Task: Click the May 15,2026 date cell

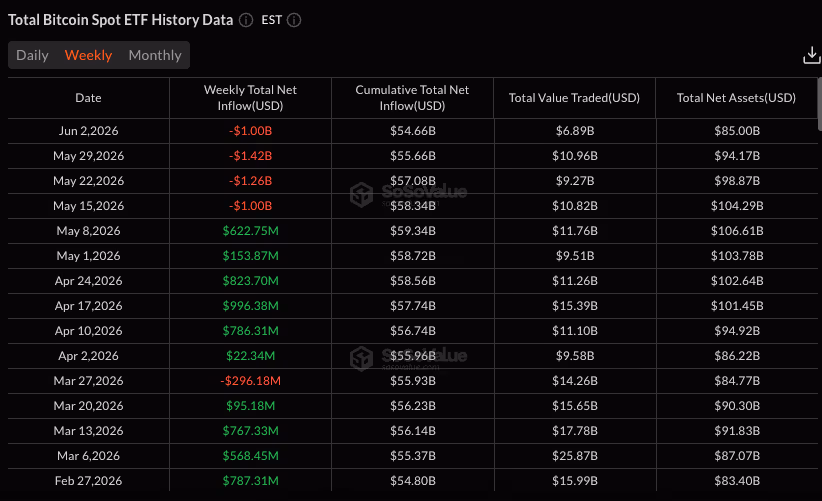Action: click(89, 206)
